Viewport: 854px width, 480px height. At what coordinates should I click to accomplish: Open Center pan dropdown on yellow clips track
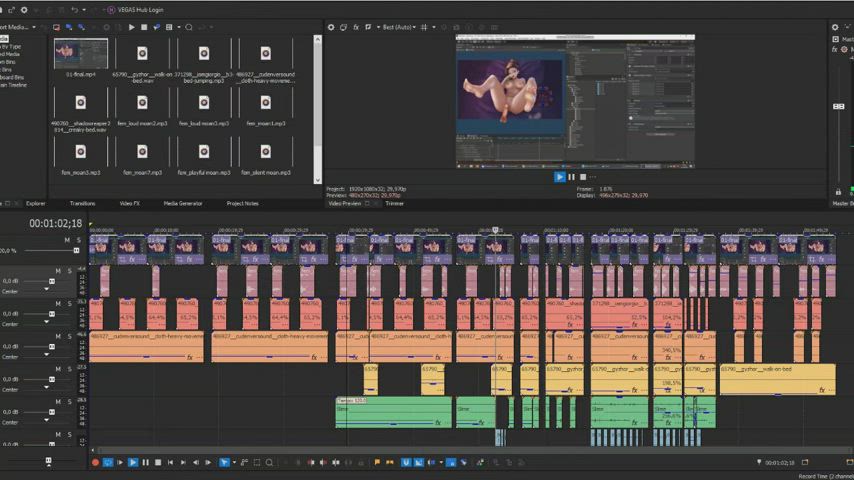tap(46, 387)
